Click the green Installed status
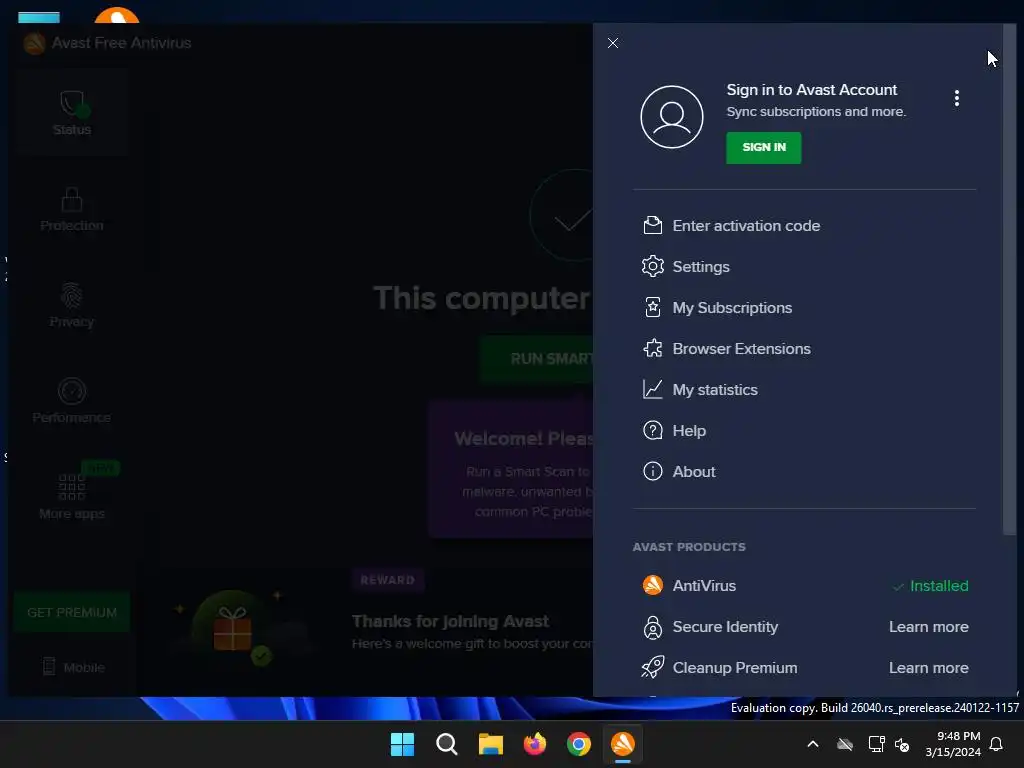1024x768 pixels. coord(931,586)
